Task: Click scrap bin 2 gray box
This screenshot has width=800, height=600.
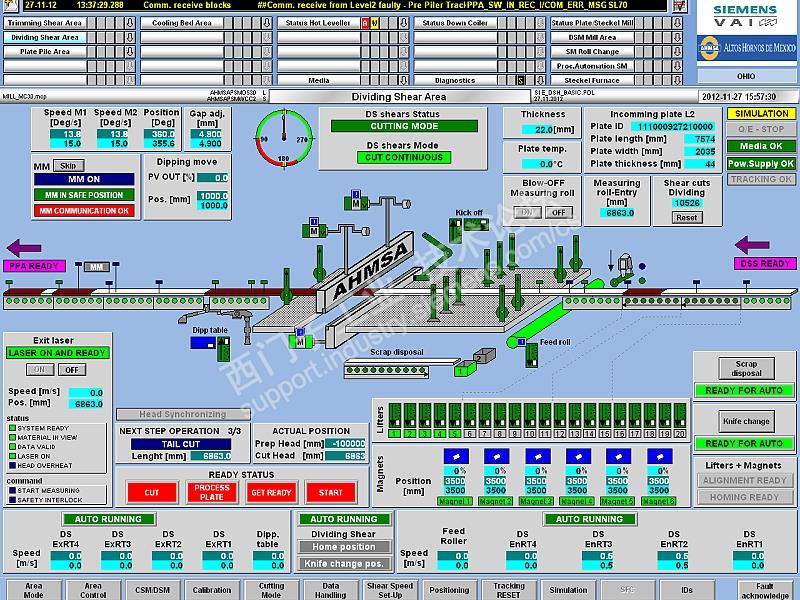Action: (x=484, y=356)
